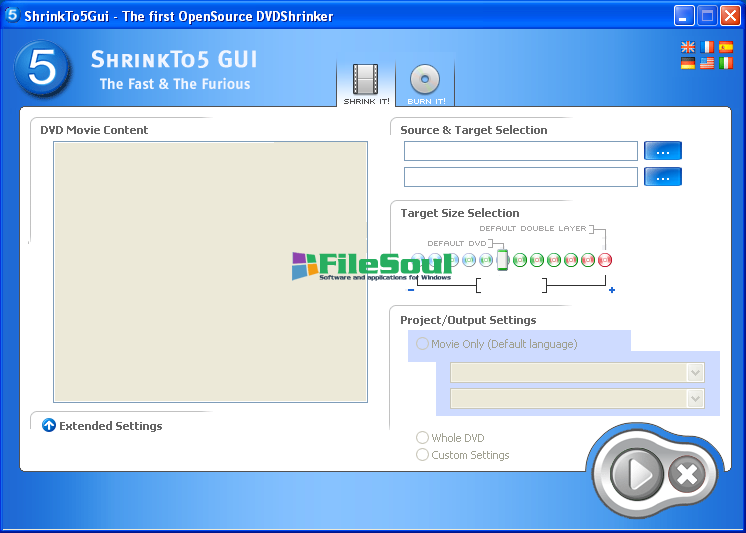Choose the Whole DVD option
Image resolution: width=746 pixels, height=533 pixels.
[423, 438]
